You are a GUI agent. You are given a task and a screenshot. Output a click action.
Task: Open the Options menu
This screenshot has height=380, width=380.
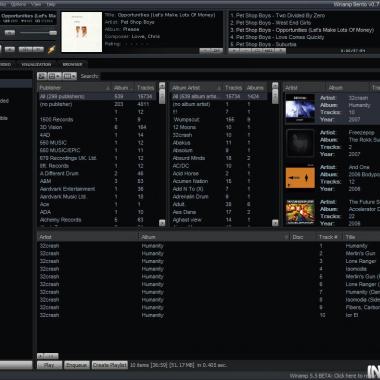19,4
